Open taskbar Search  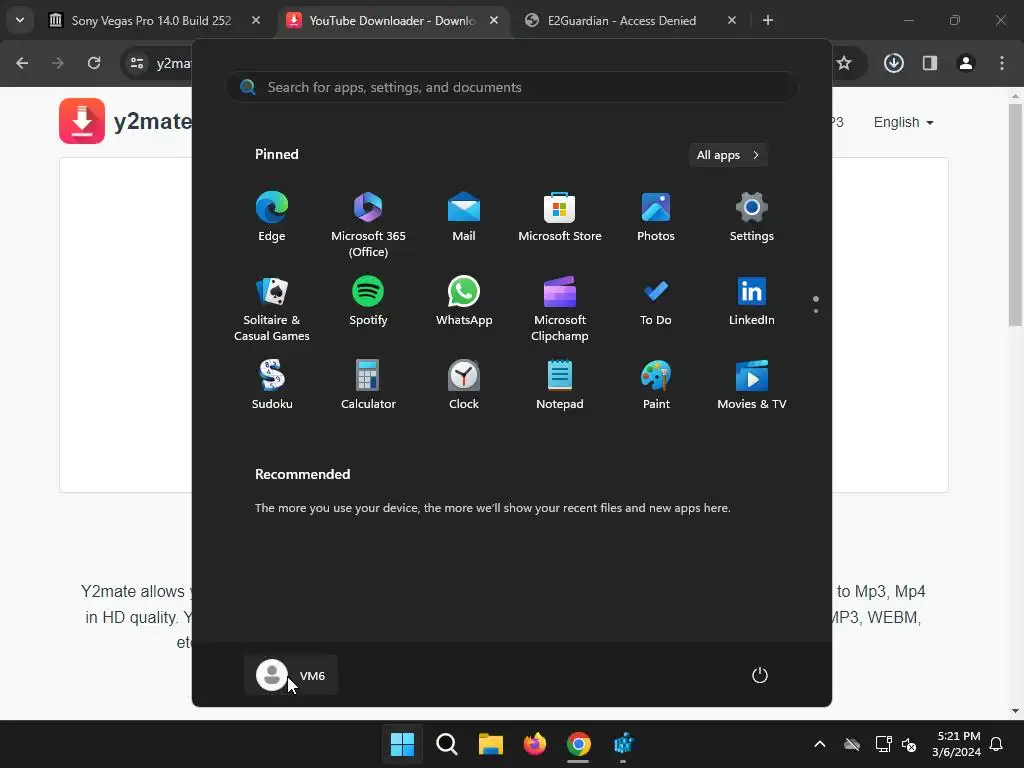[x=447, y=744]
